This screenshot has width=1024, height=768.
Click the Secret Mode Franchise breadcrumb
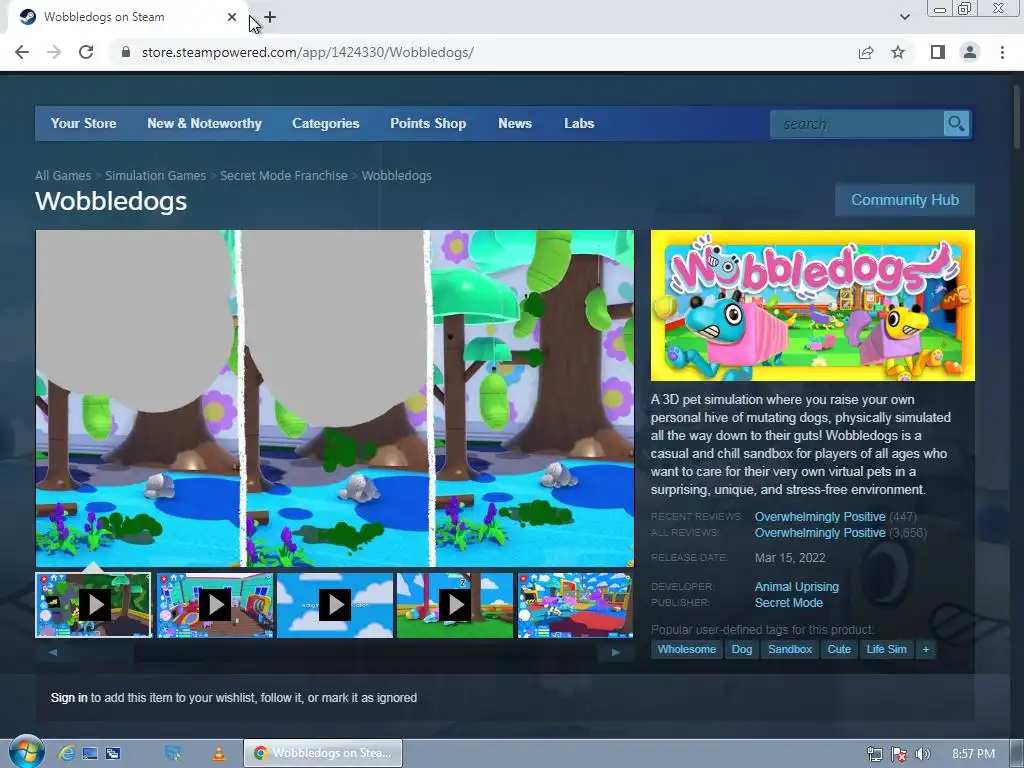(283, 176)
